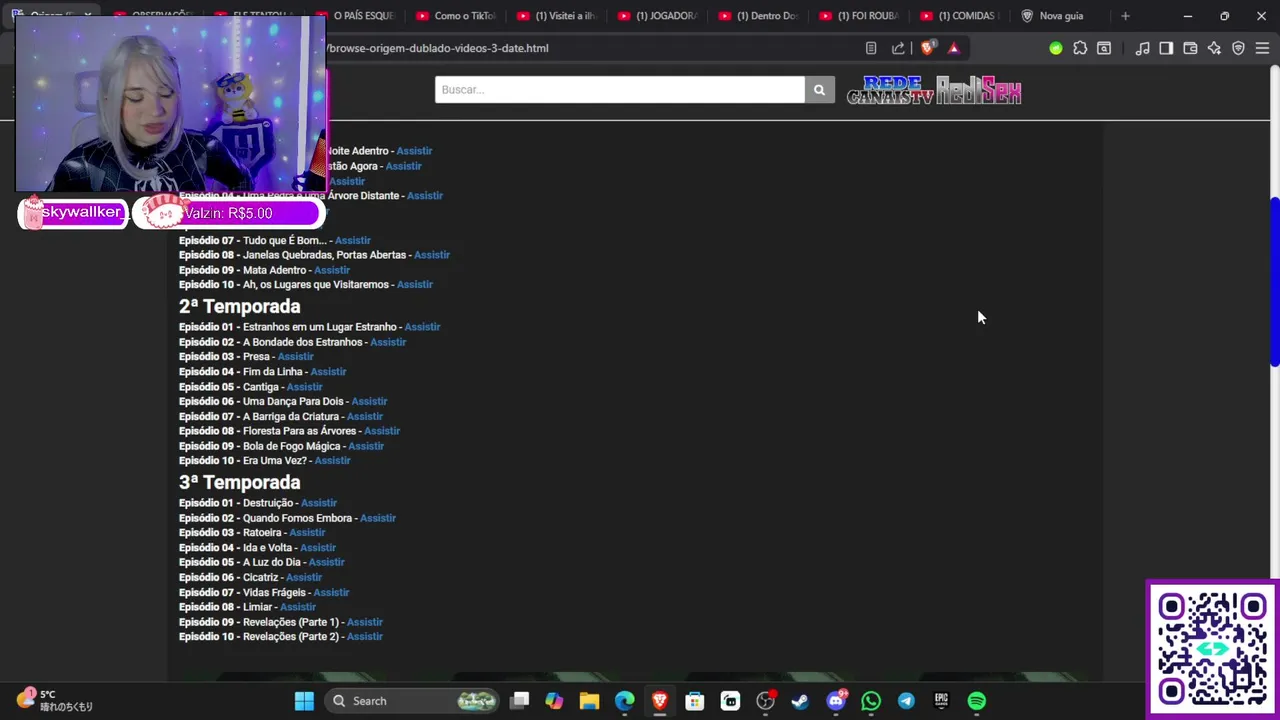Open Steam from the taskbar
This screenshot has width=1280, height=720.
point(800,701)
